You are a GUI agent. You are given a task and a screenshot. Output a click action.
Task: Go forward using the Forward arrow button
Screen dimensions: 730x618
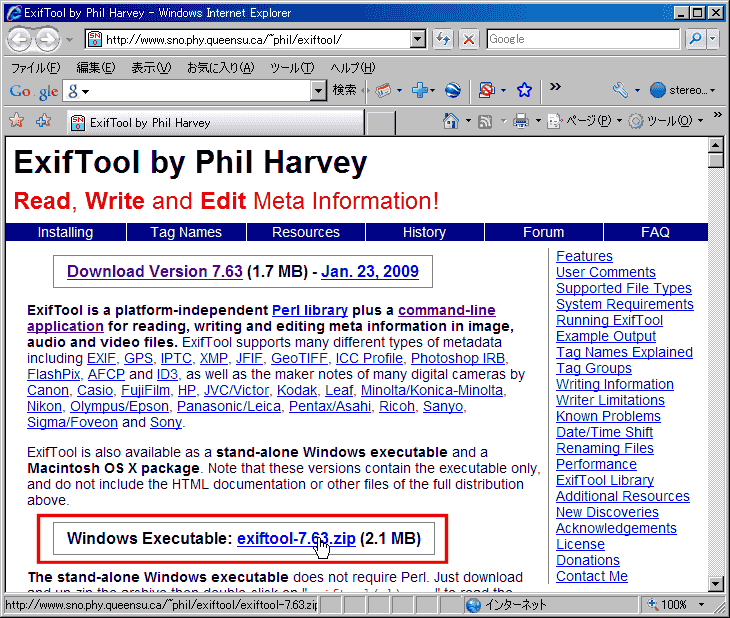click(47, 40)
